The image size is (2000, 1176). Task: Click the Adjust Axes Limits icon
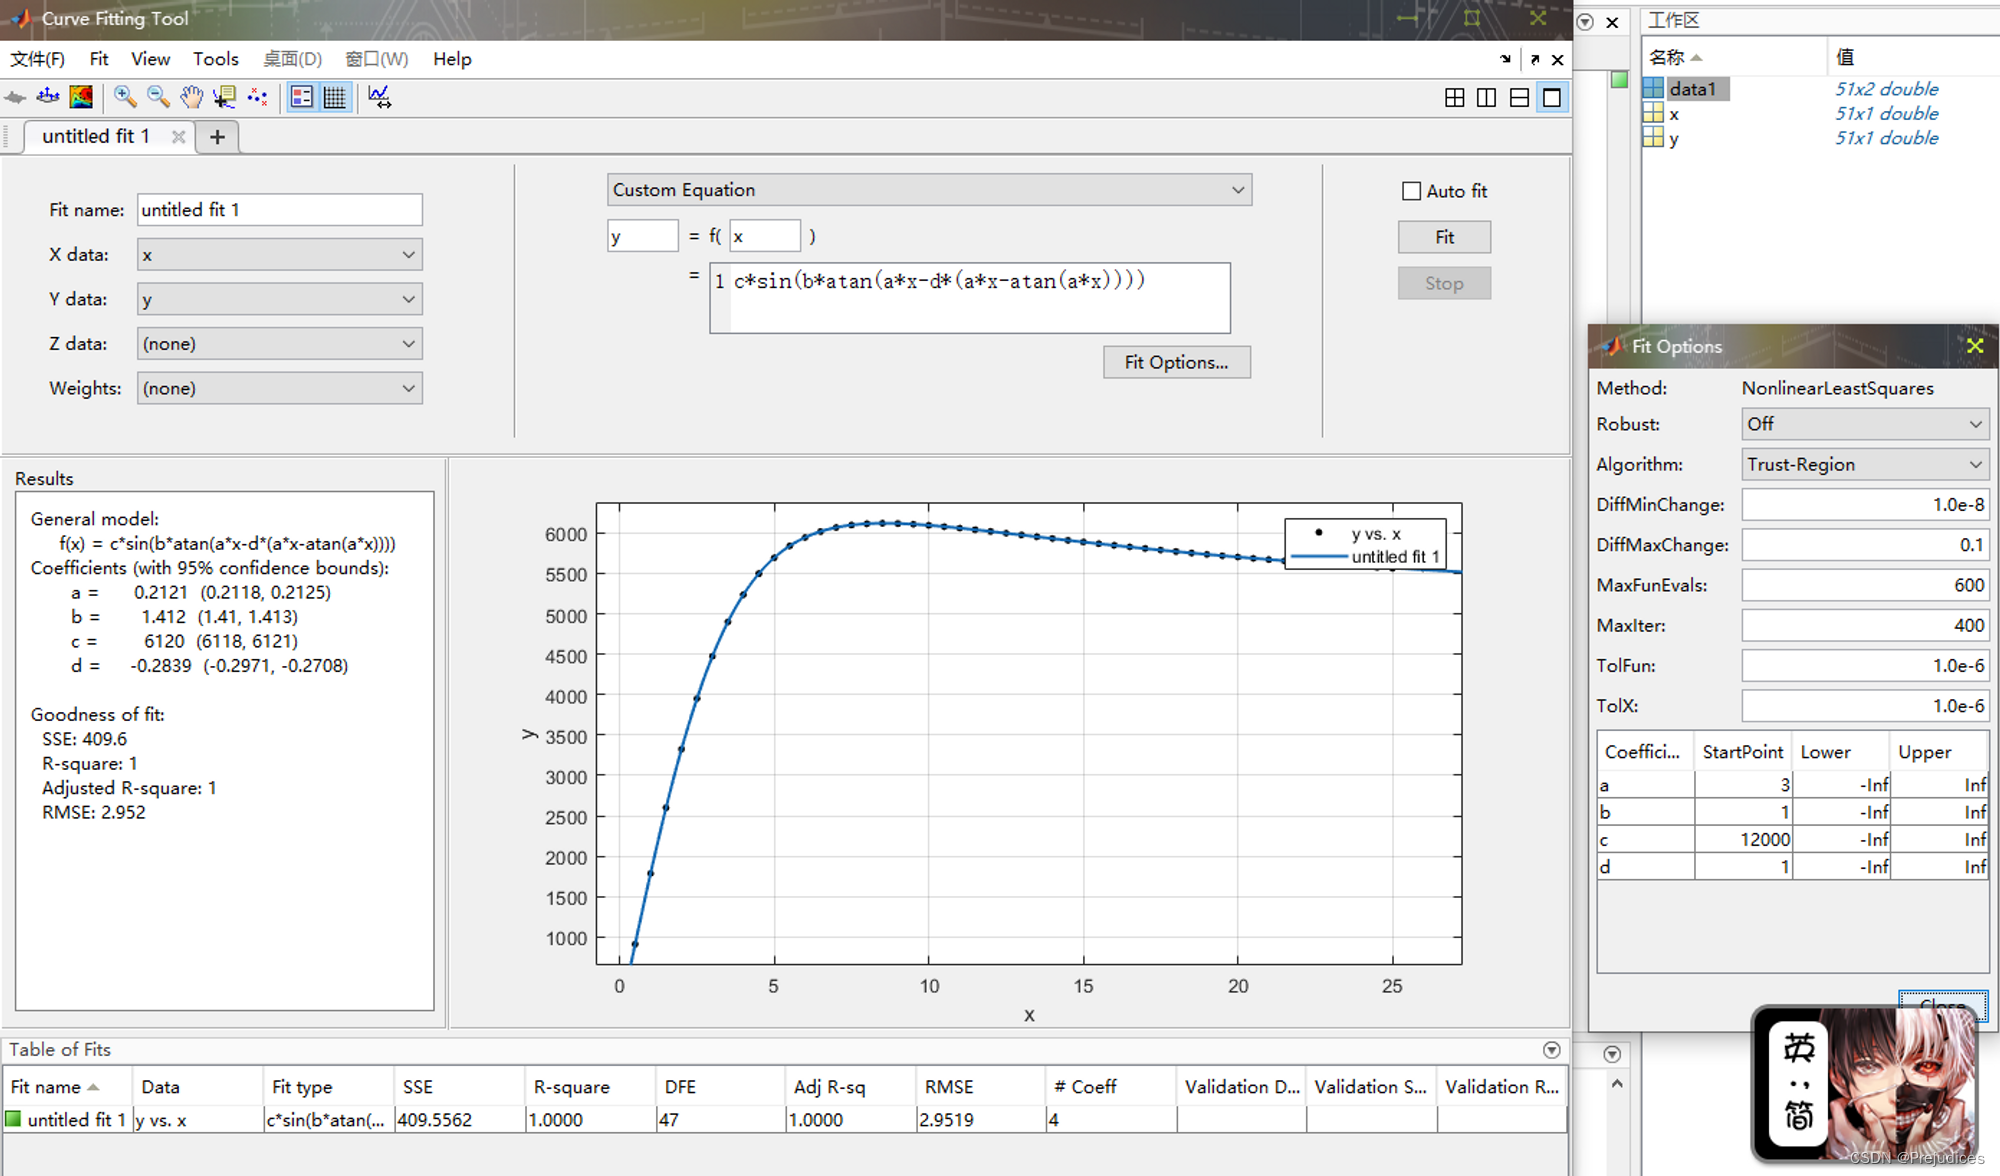click(x=379, y=97)
